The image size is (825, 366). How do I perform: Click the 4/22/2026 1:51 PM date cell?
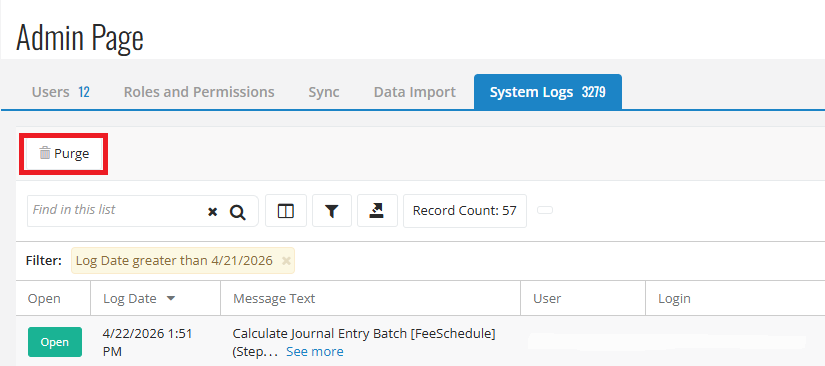147,342
